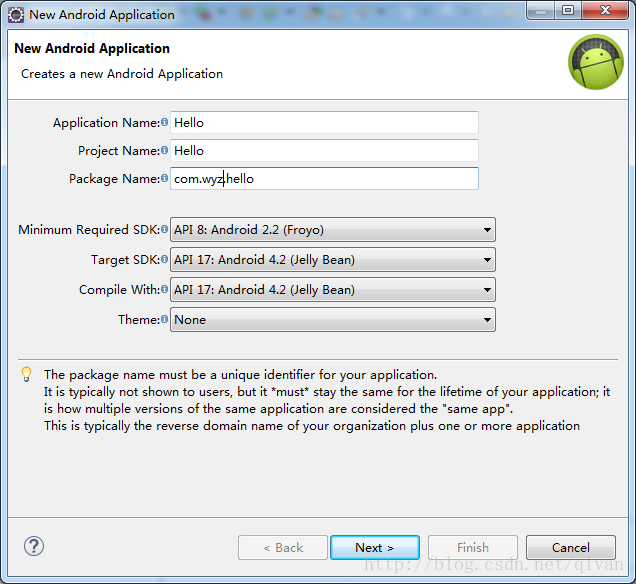Click the info icon next to Minimum Required SDK
Viewport: 636px width, 584px height.
point(164,229)
